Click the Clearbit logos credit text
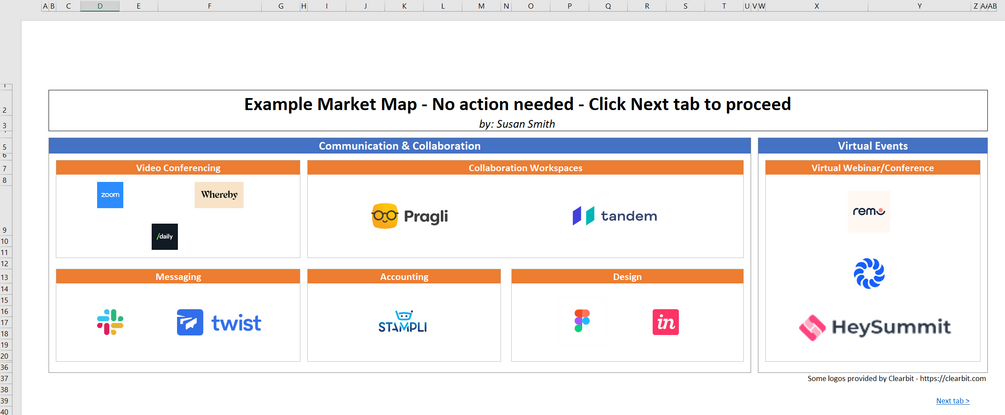This screenshot has height=415, width=1005. (897, 379)
